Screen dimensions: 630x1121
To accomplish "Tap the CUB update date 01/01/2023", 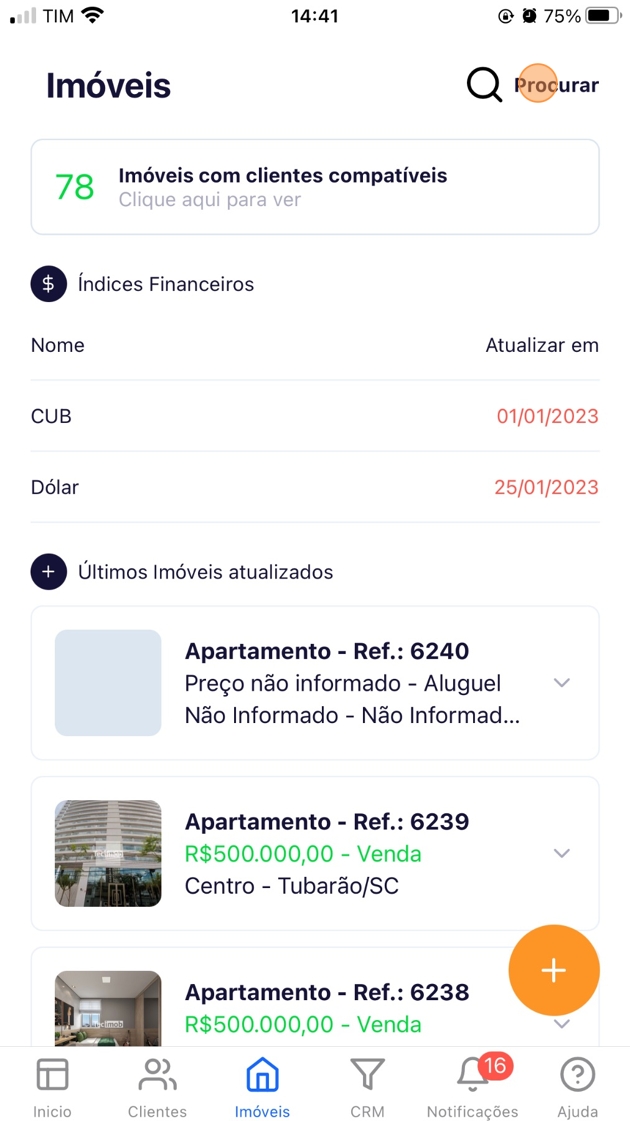I will (x=547, y=416).
